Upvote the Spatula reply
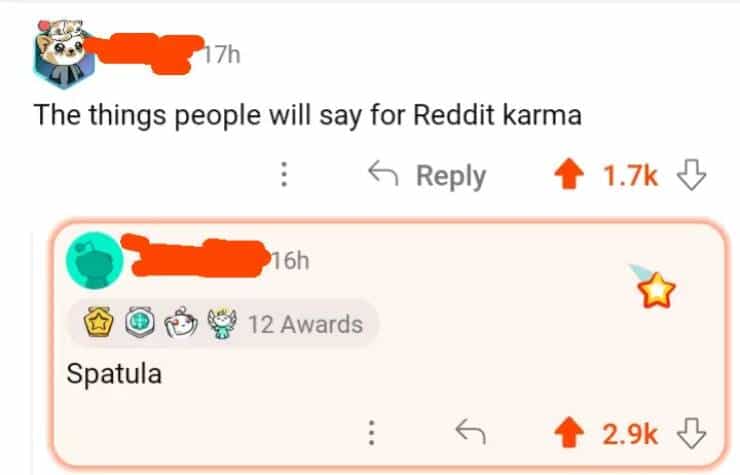This screenshot has height=475, width=740. 569,432
